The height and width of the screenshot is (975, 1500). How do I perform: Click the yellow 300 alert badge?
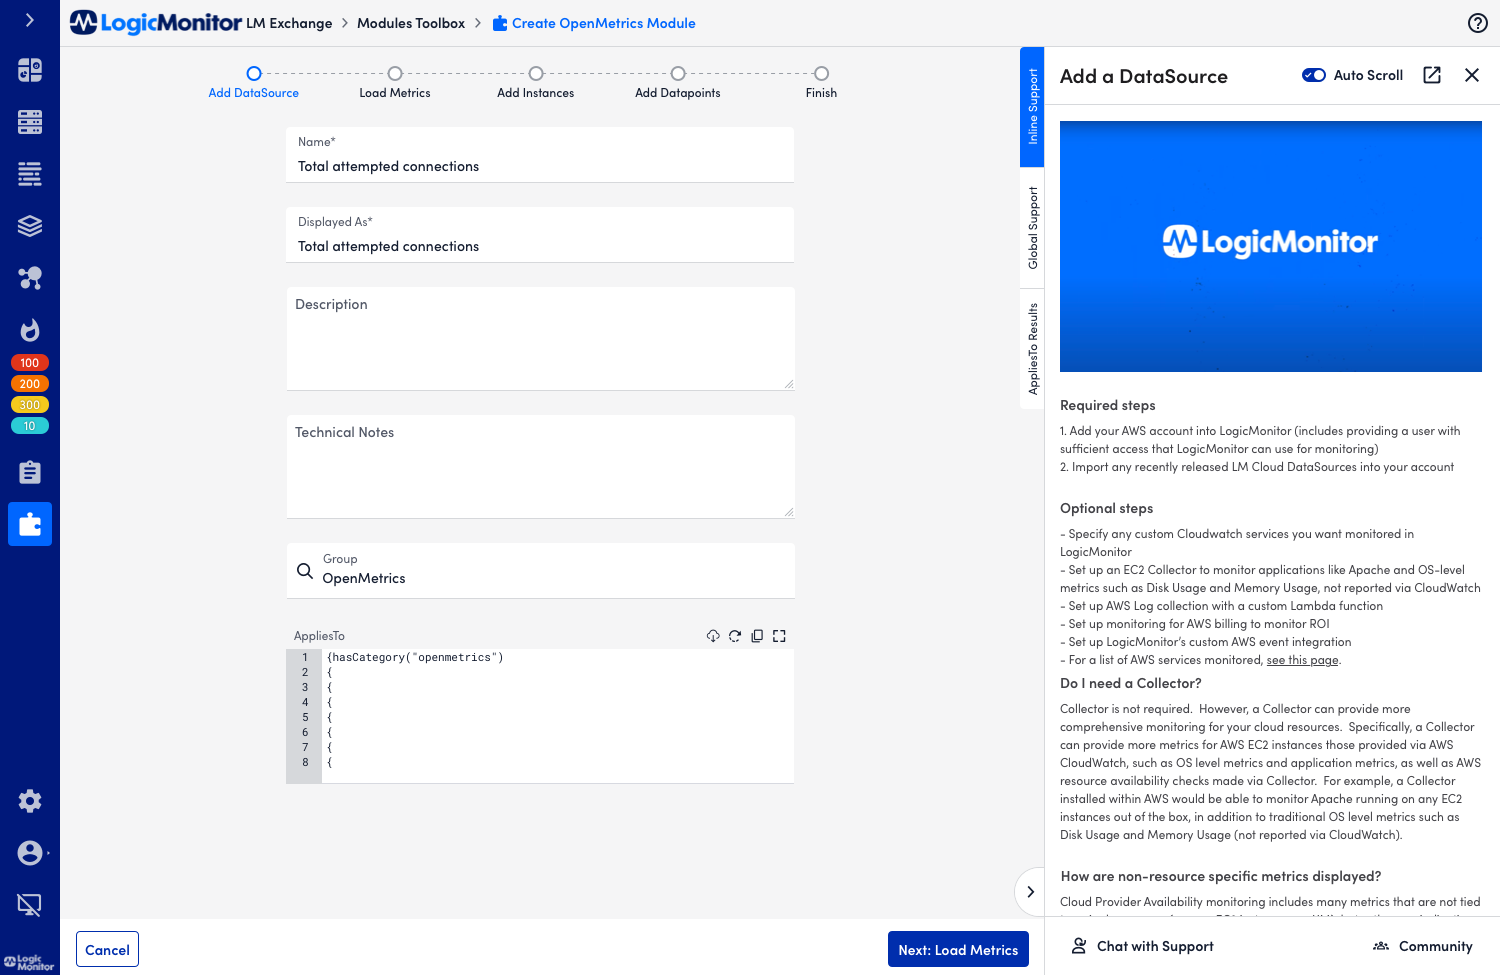30,405
